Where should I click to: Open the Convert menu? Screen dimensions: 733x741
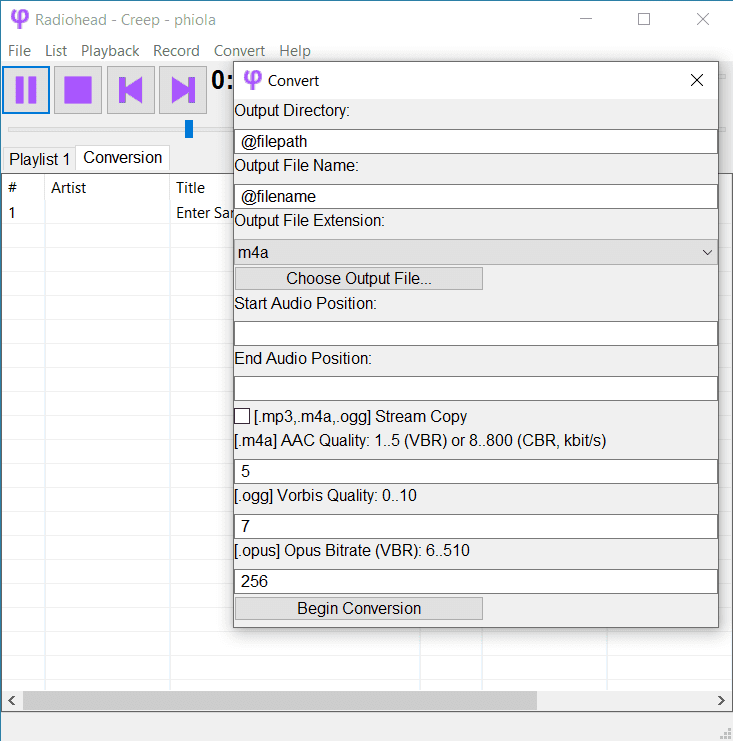click(239, 51)
